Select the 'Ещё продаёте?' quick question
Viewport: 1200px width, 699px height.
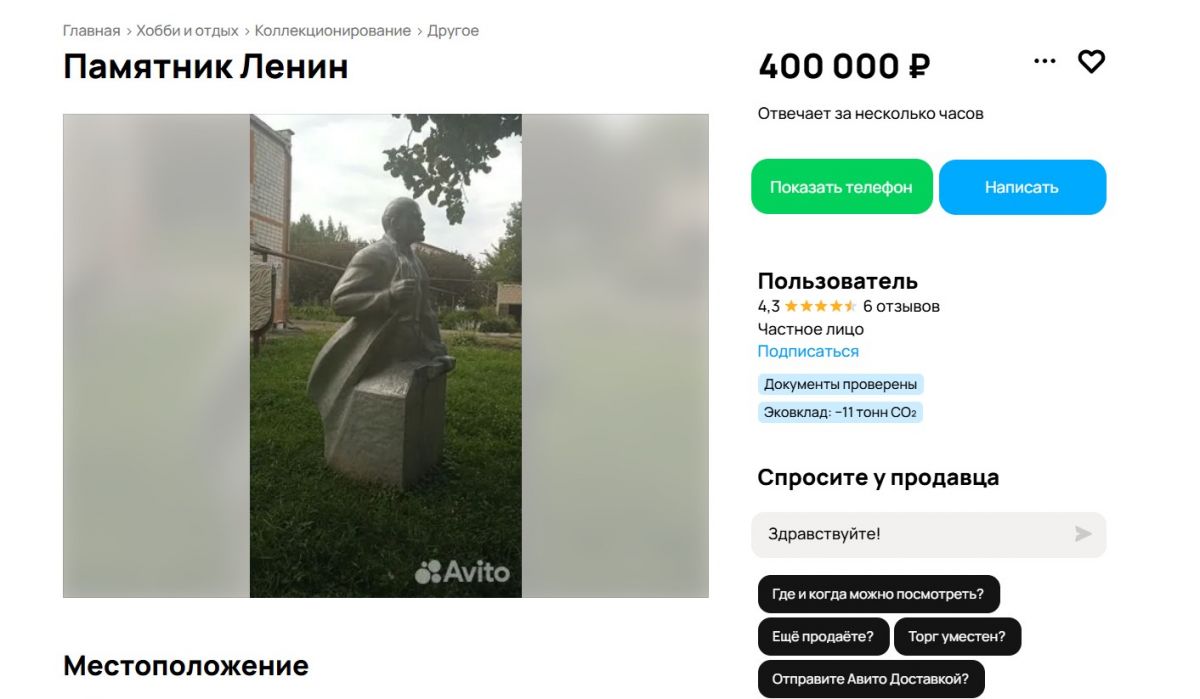[x=823, y=636]
